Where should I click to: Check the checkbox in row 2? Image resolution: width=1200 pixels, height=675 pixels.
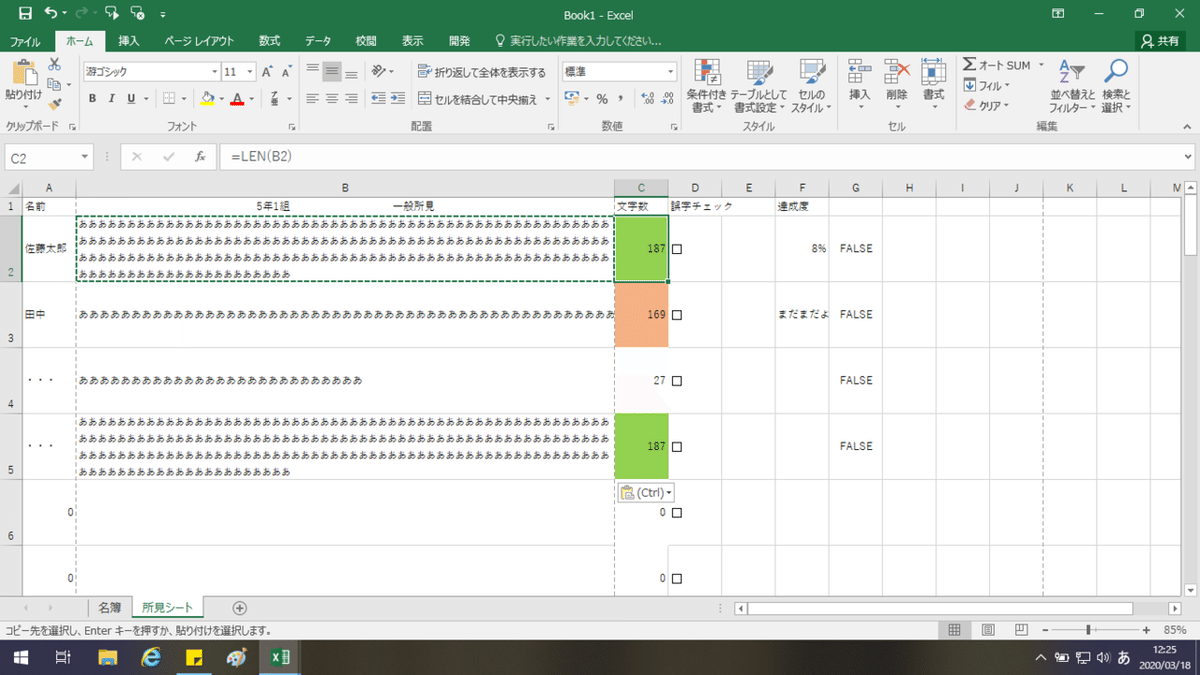click(x=677, y=249)
